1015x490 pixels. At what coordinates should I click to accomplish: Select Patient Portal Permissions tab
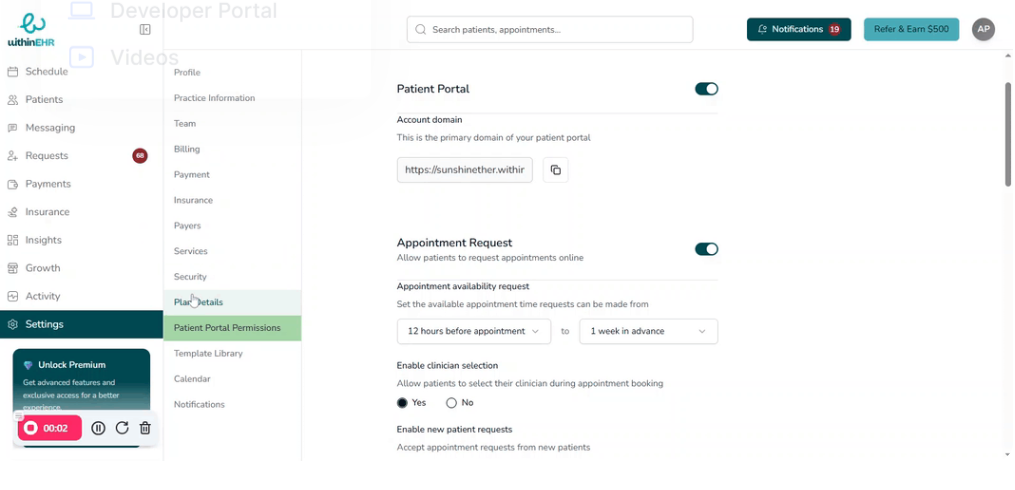click(232, 328)
